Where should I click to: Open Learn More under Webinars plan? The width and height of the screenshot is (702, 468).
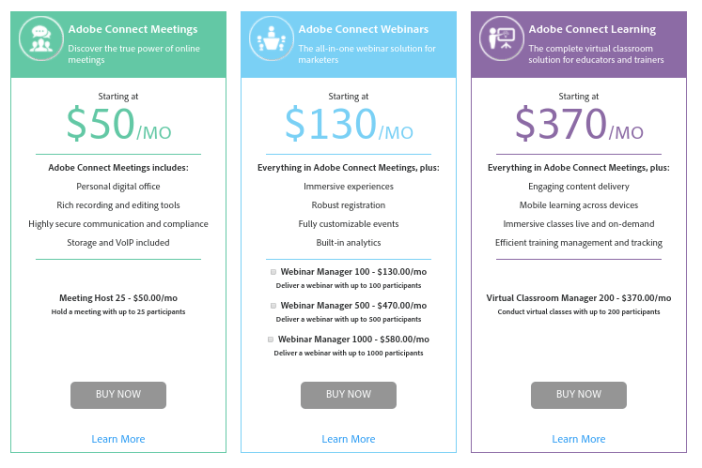click(x=348, y=439)
